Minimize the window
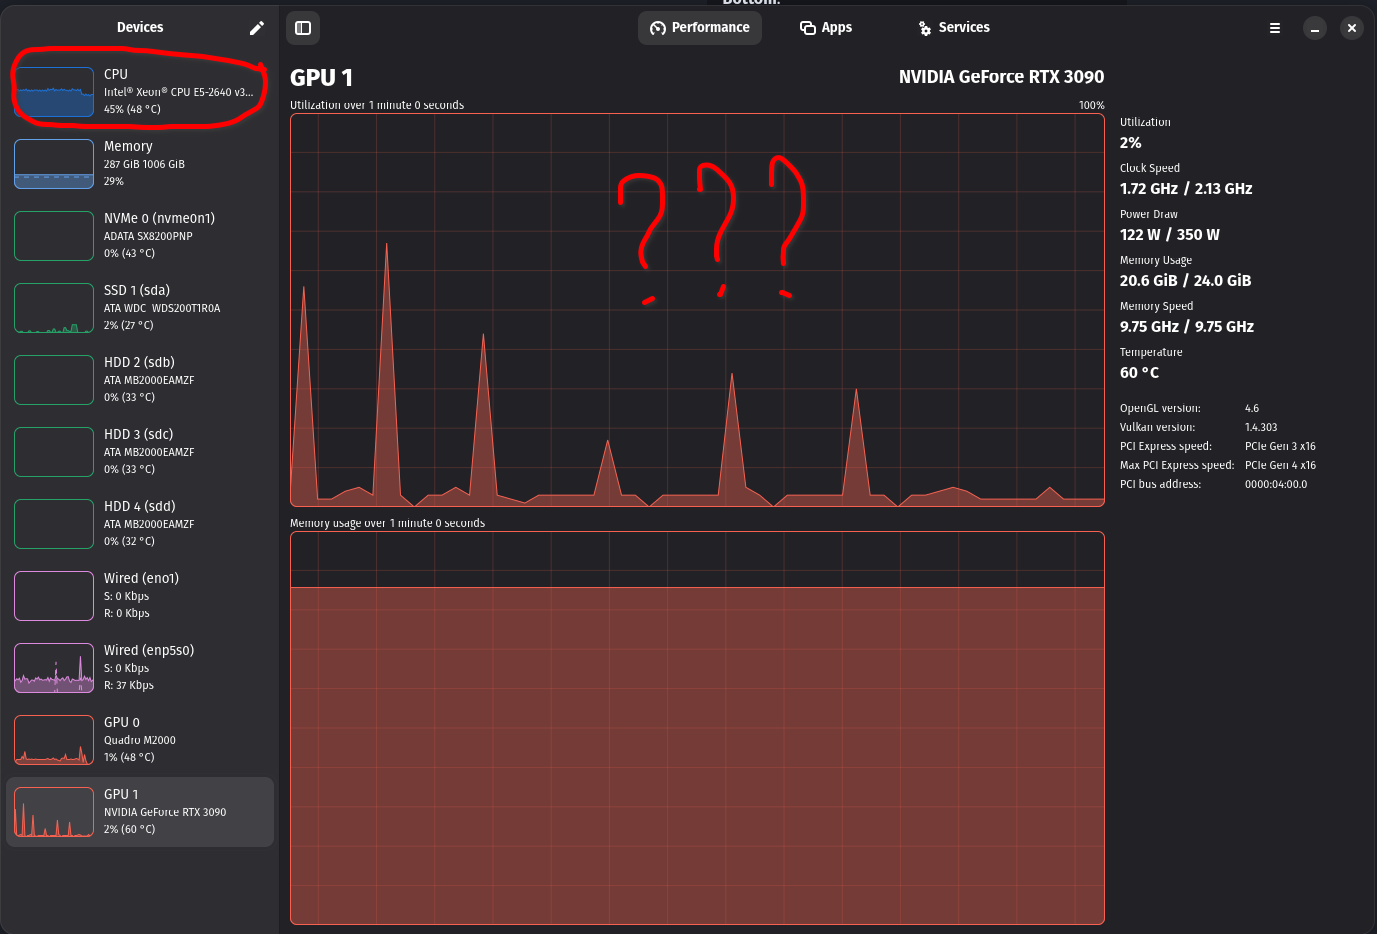Viewport: 1377px width, 934px height. pos(1315,28)
